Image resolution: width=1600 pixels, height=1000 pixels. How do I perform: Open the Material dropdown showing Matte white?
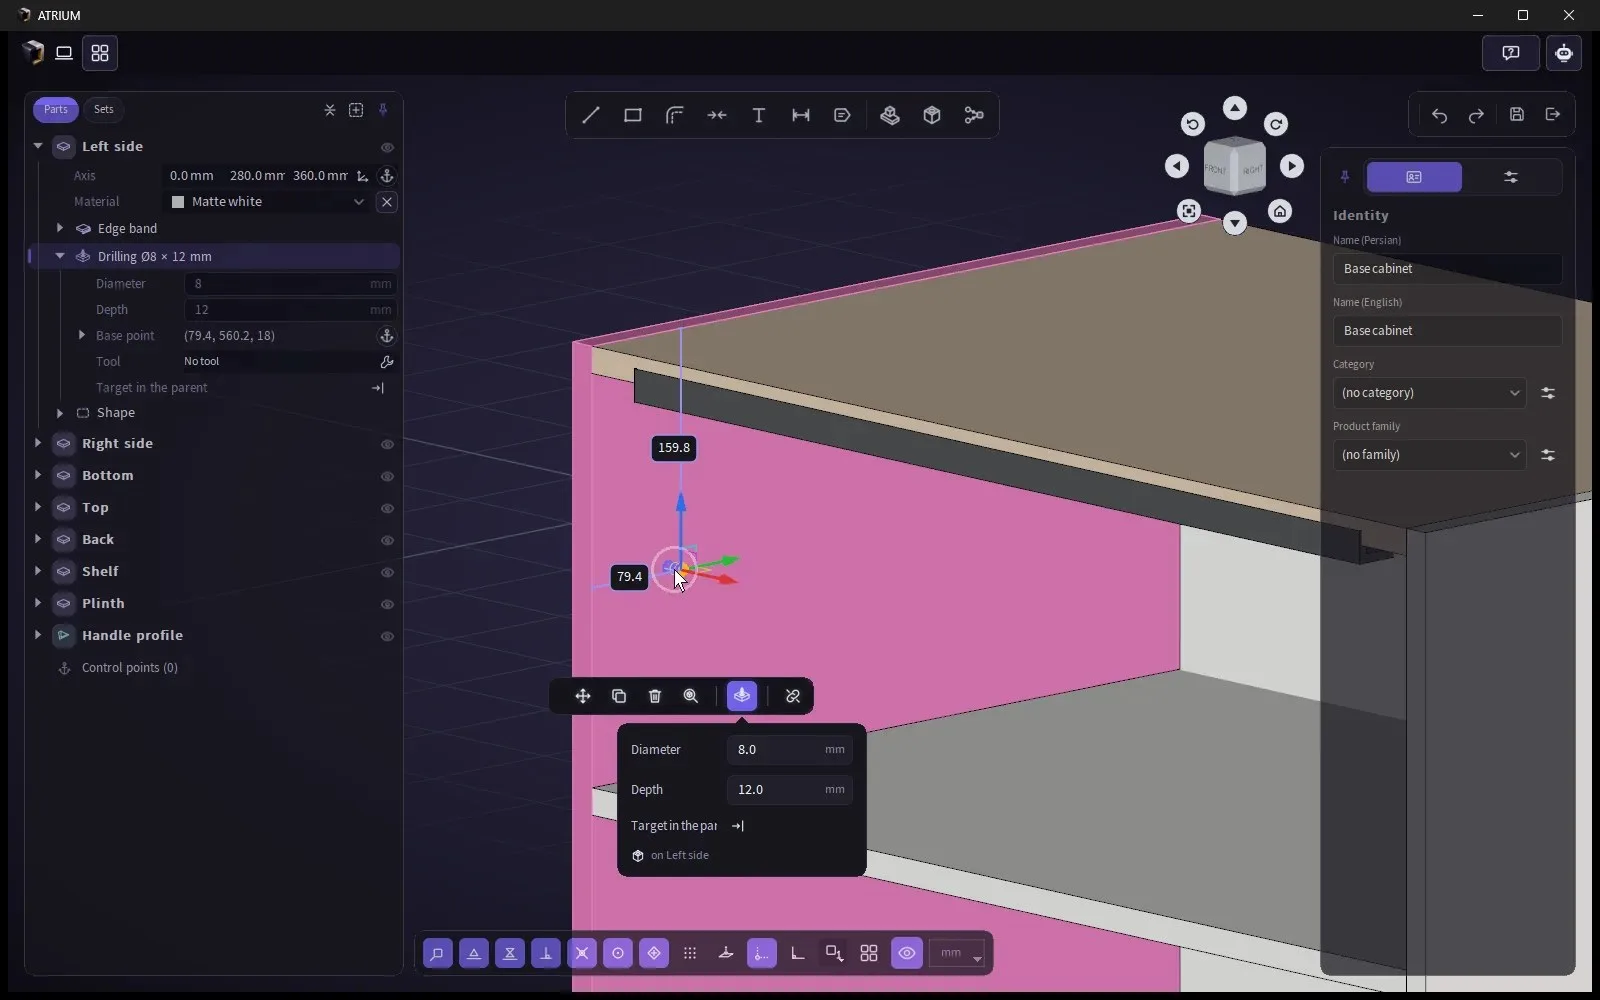click(267, 202)
